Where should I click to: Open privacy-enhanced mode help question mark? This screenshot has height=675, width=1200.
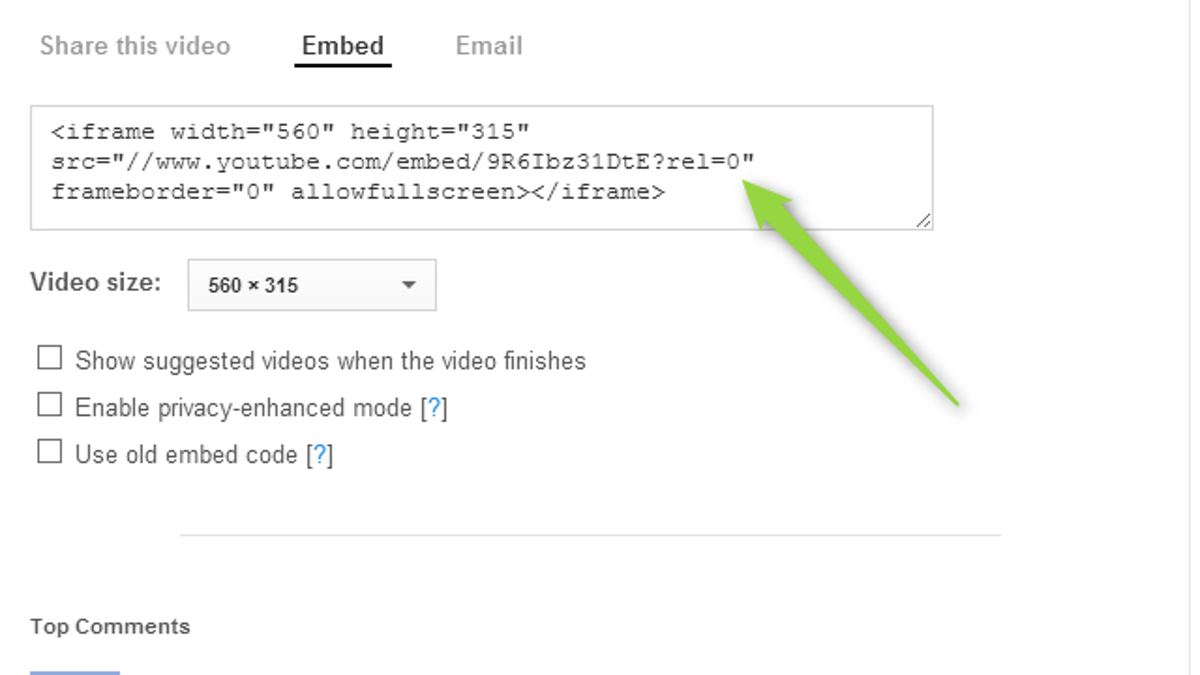coord(434,408)
